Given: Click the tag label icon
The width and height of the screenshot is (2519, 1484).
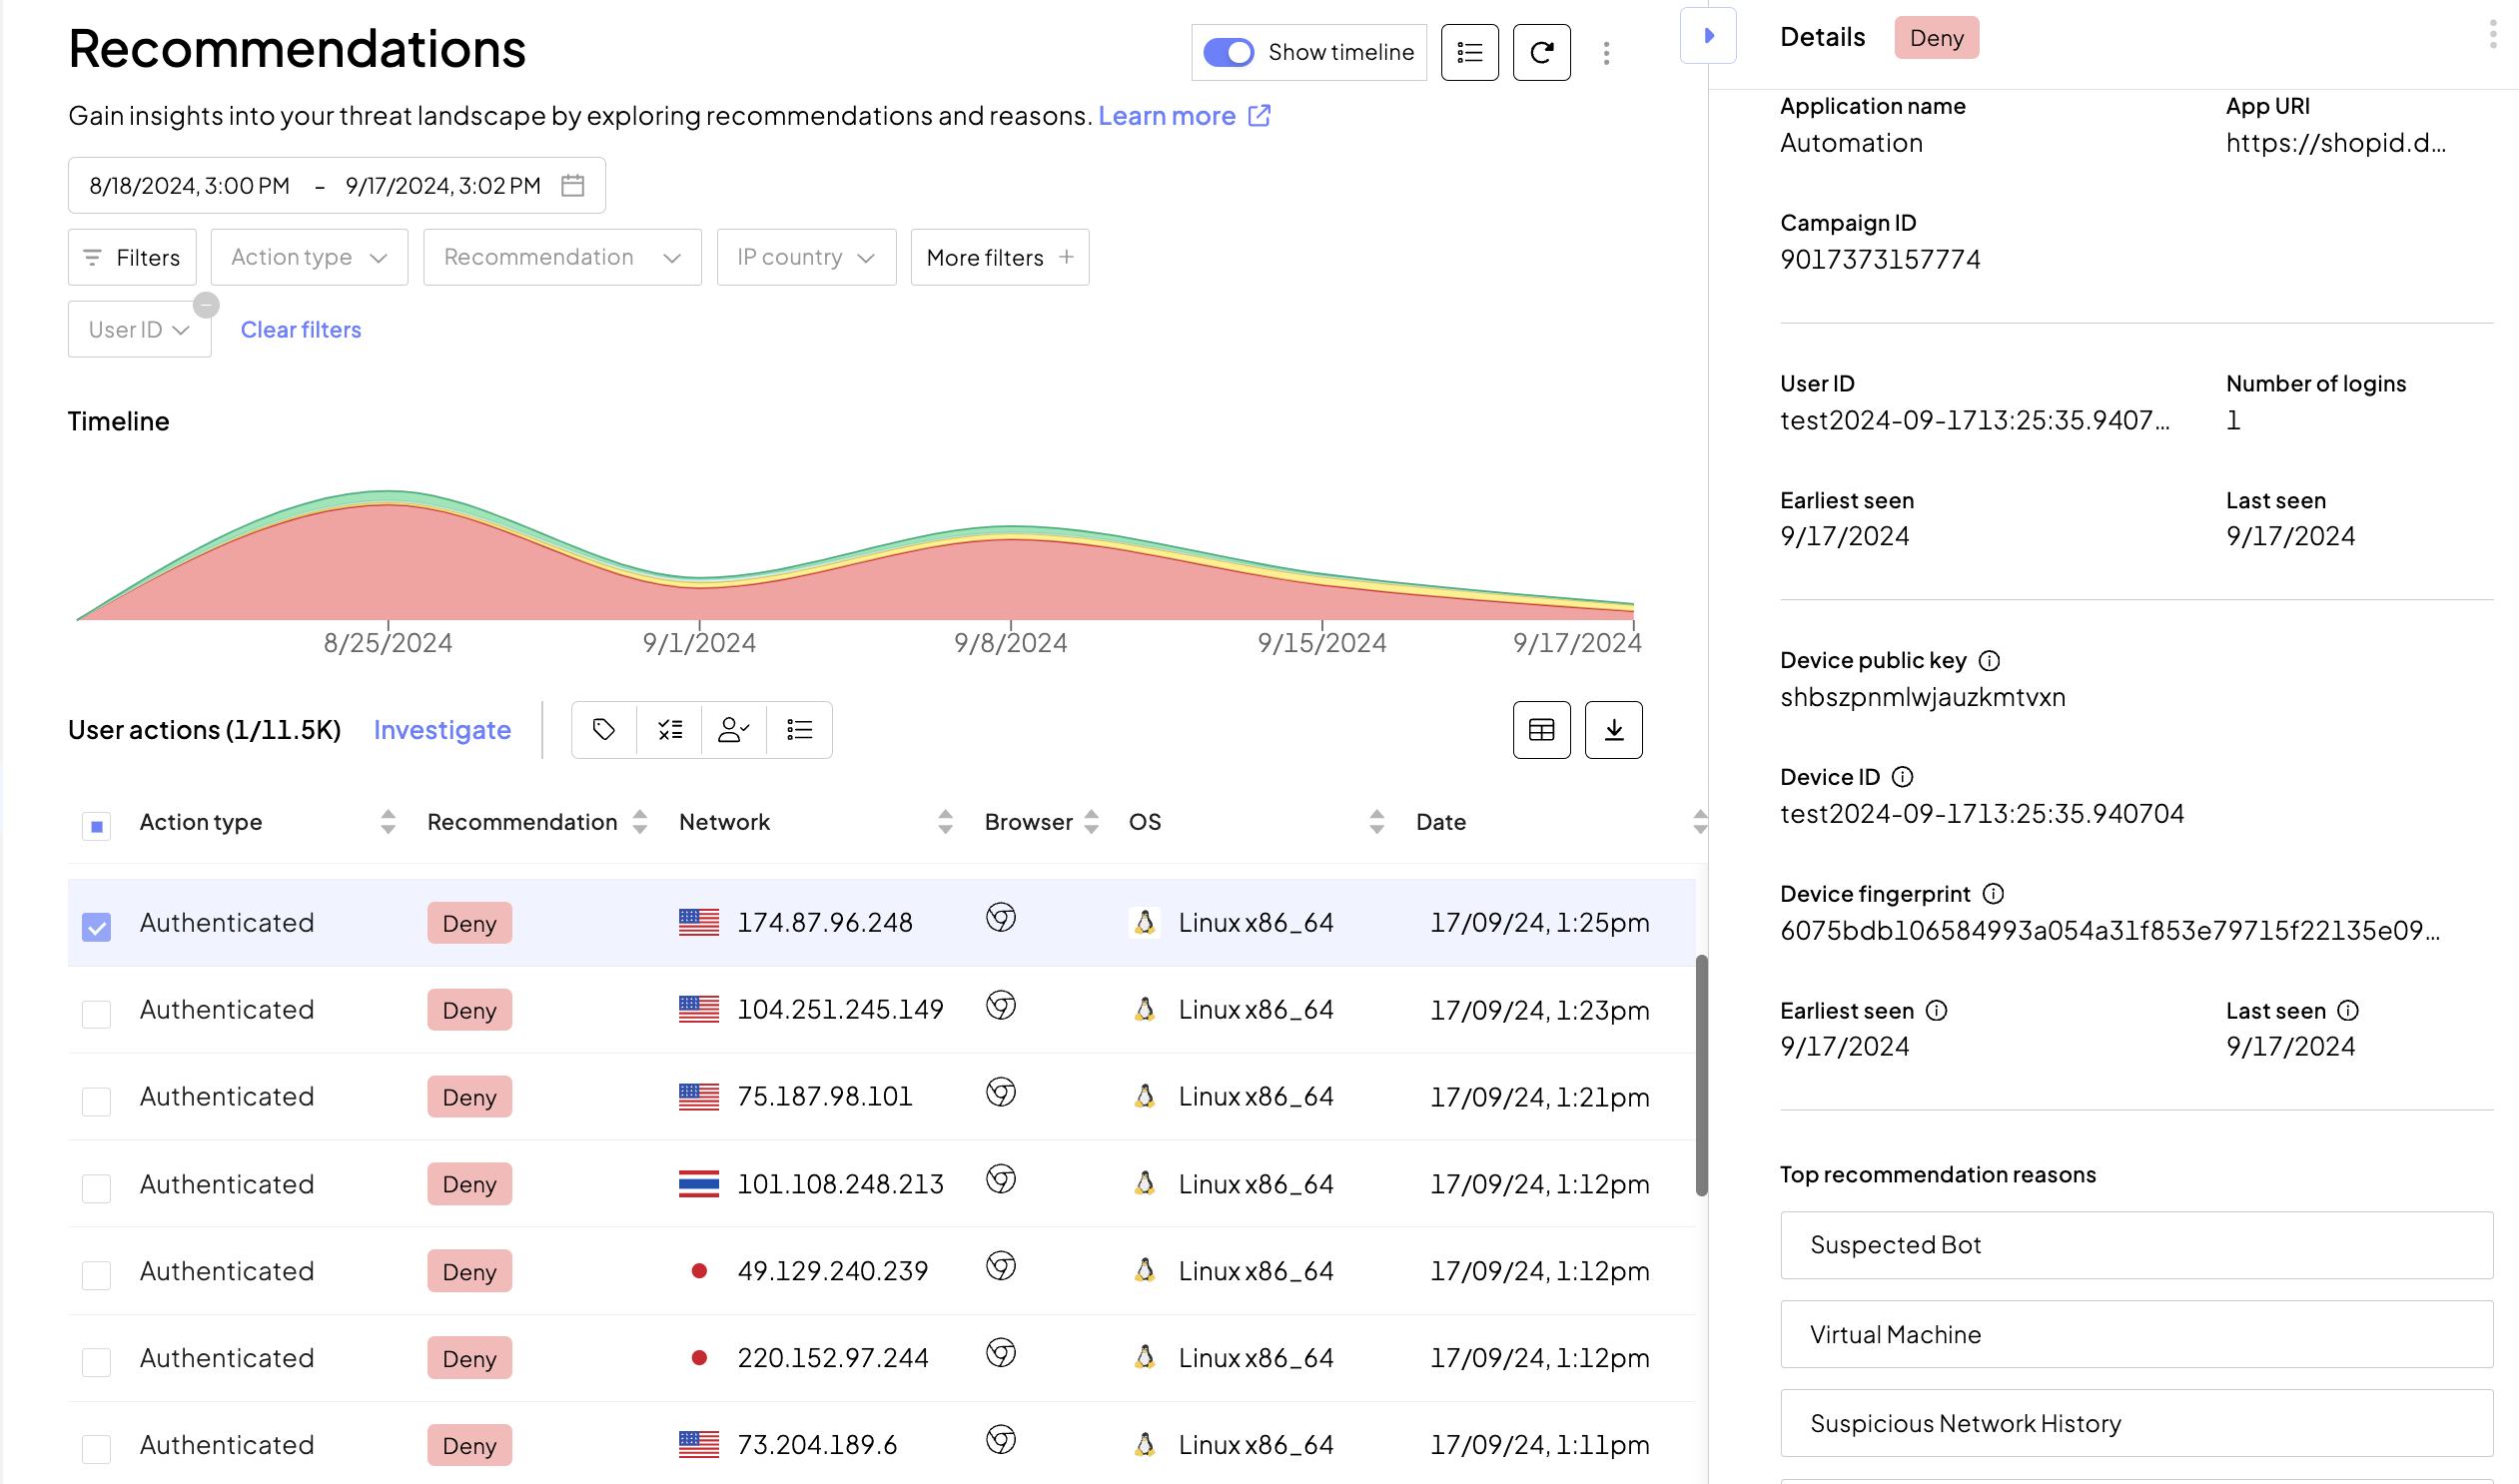Looking at the screenshot, I should 604,730.
